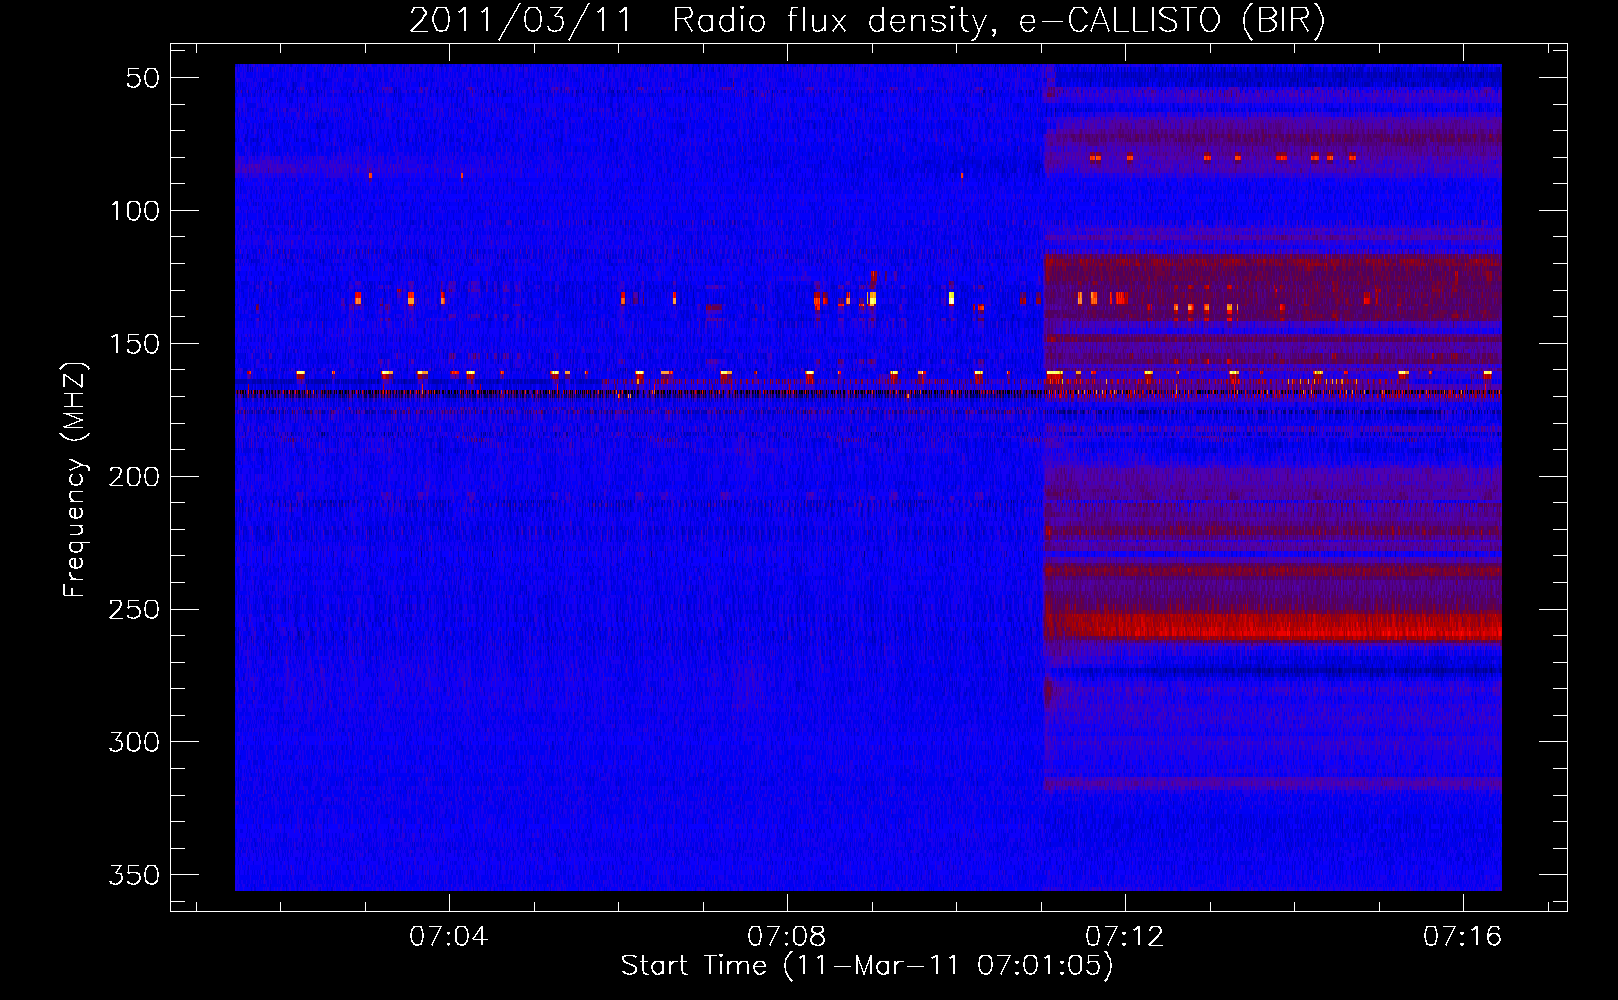
Task: Select the 300 frequency tick label
Action: pyautogui.click(x=135, y=742)
